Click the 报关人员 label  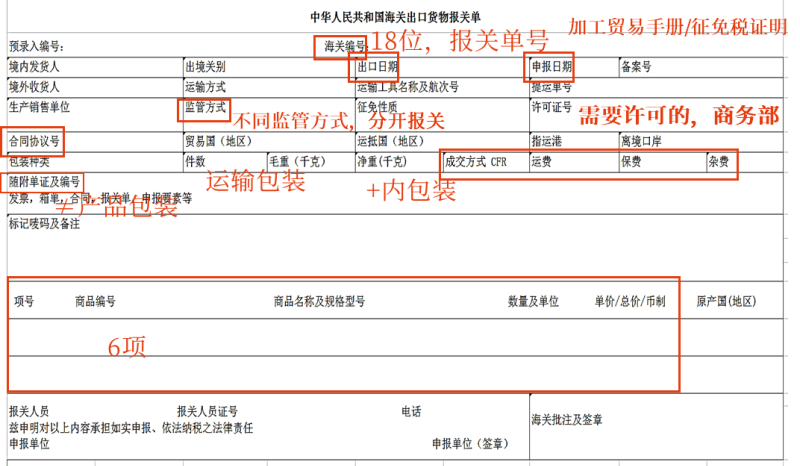pos(29,411)
